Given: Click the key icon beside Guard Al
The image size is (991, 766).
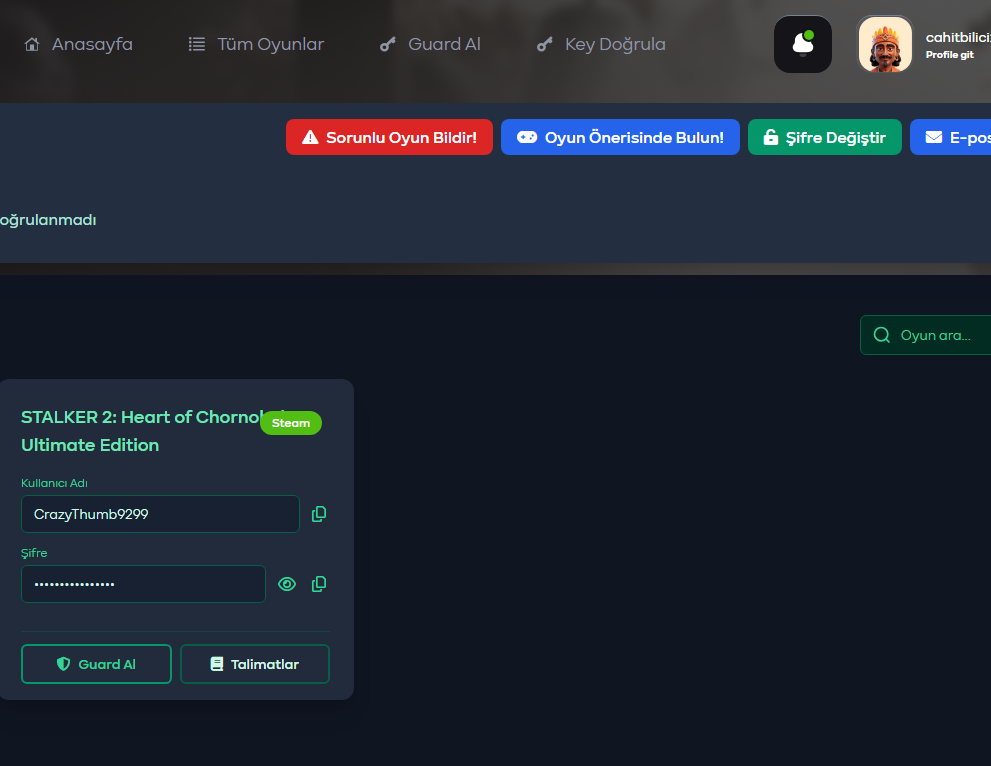Looking at the screenshot, I should pyautogui.click(x=387, y=44).
